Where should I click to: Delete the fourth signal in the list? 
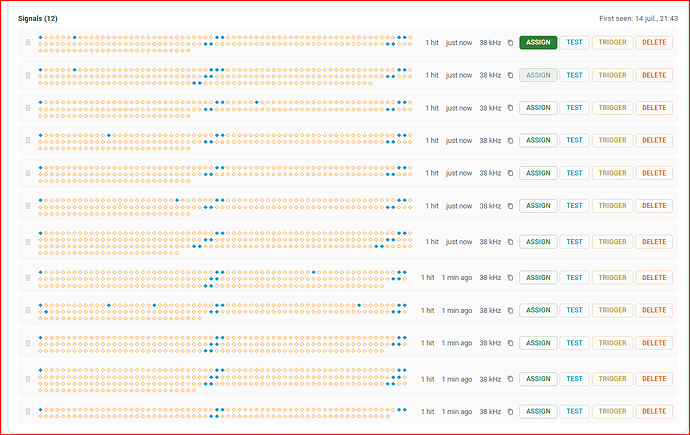pos(654,140)
